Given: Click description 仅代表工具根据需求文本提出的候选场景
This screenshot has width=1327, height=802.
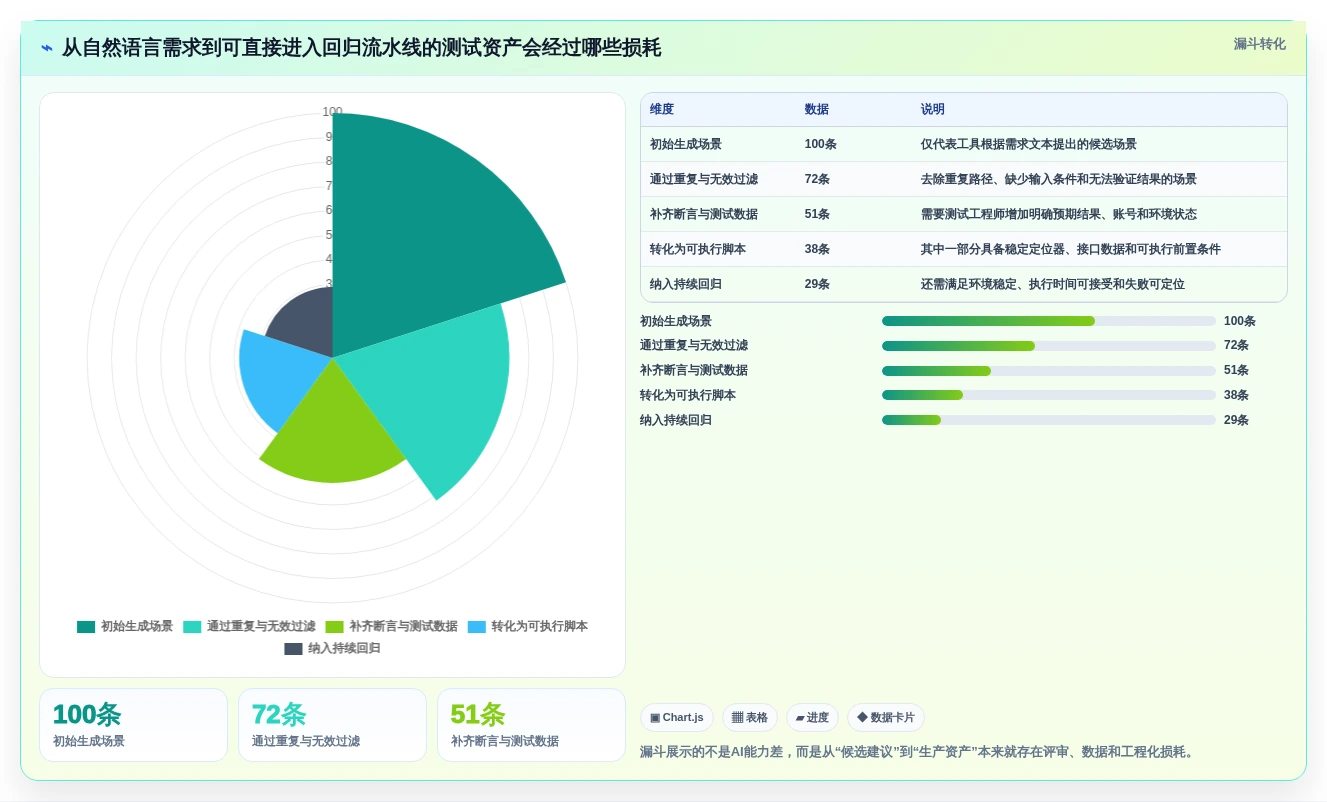Looking at the screenshot, I should click(x=1029, y=144).
